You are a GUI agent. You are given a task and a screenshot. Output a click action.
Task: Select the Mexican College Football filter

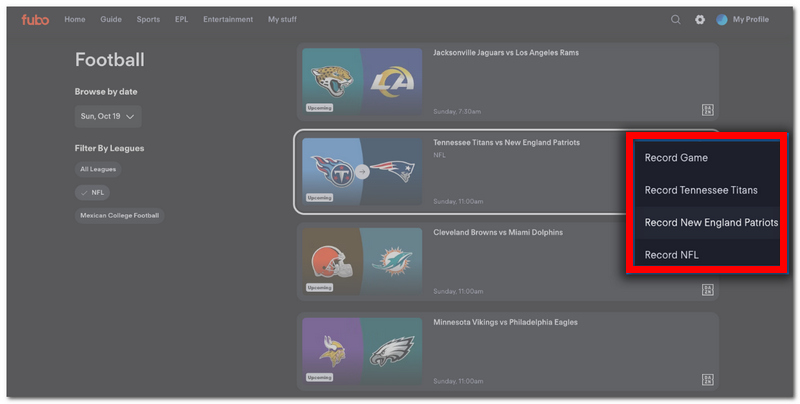click(119, 215)
